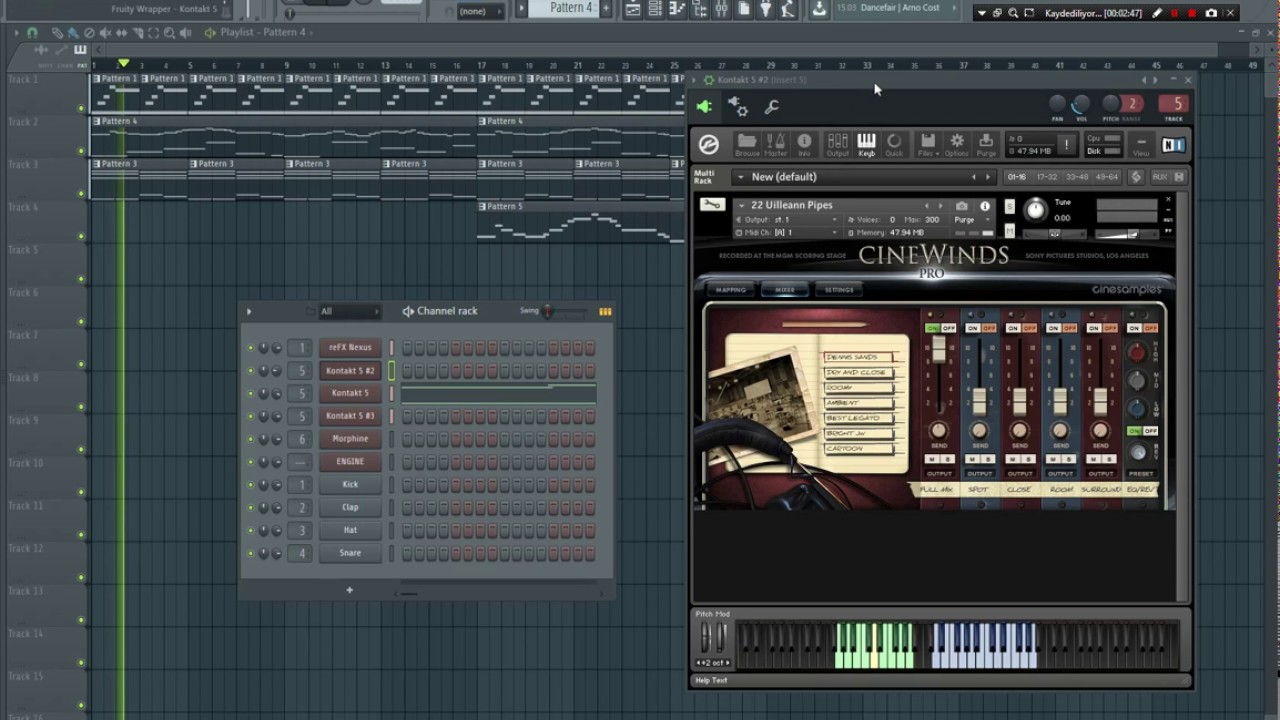Toggle the reverb ON switch

click(1135, 431)
